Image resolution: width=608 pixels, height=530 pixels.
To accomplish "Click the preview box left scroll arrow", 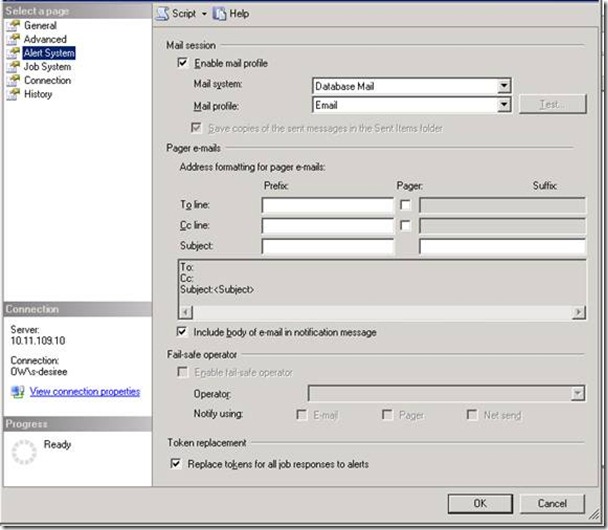I will pyautogui.click(x=186, y=312).
